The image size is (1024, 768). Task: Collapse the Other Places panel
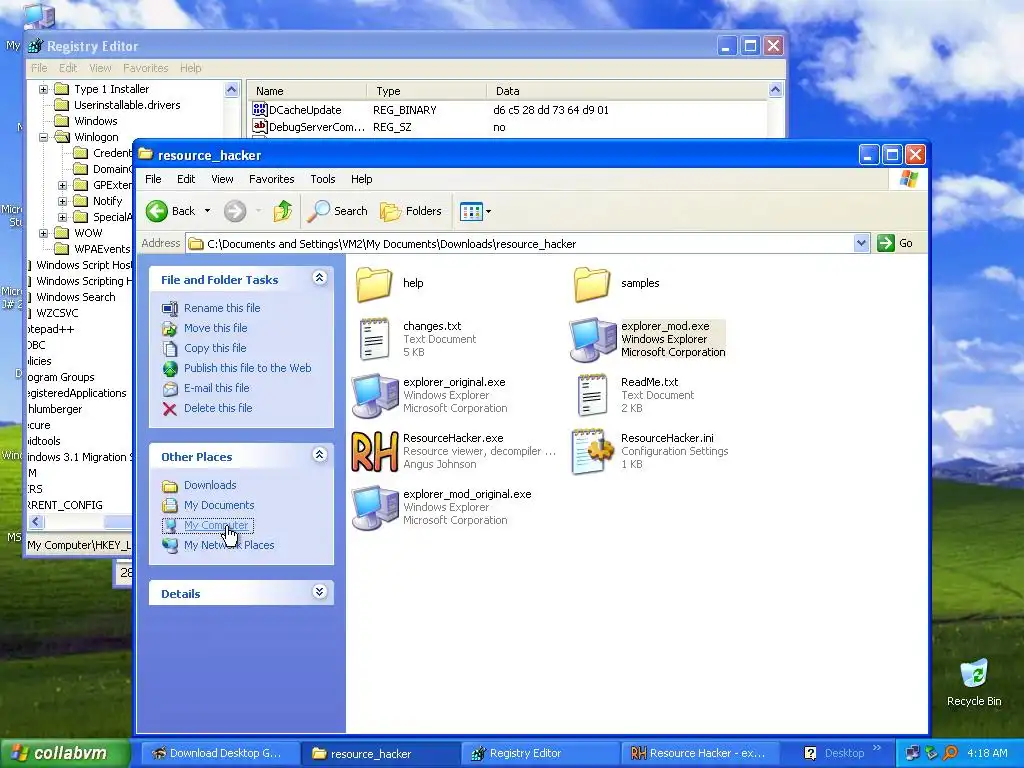[319, 455]
